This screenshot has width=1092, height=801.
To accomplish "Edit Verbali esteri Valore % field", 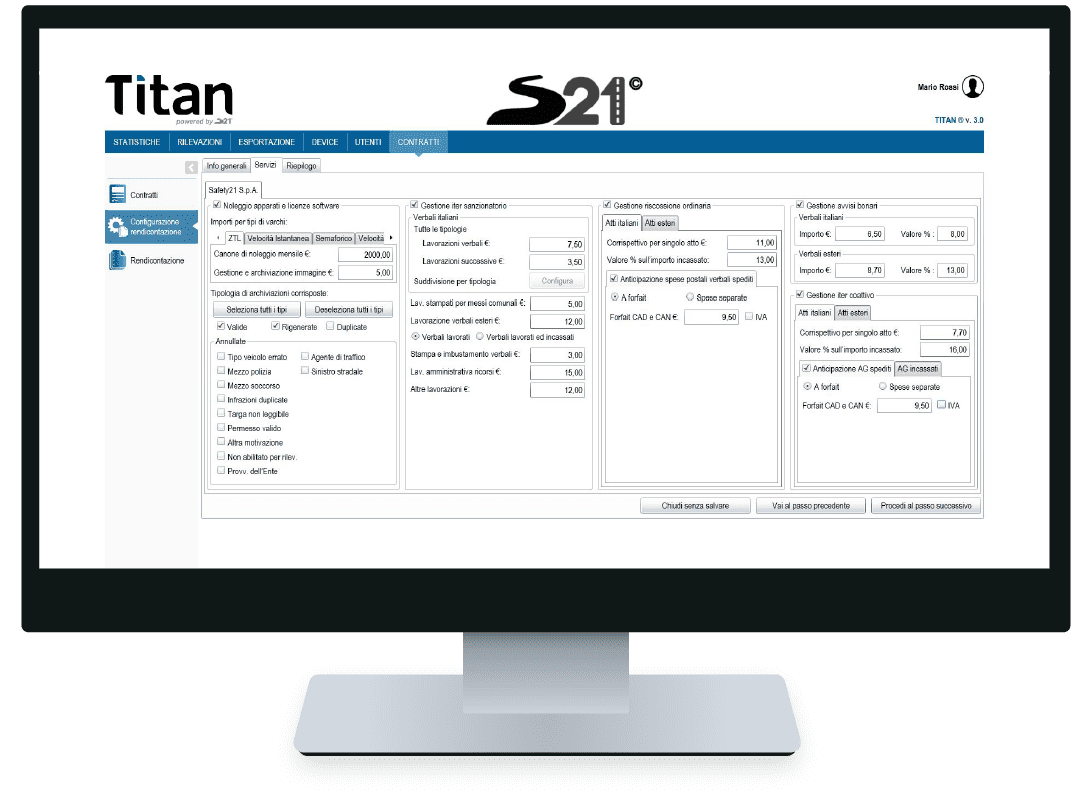I will pyautogui.click(x=952, y=270).
